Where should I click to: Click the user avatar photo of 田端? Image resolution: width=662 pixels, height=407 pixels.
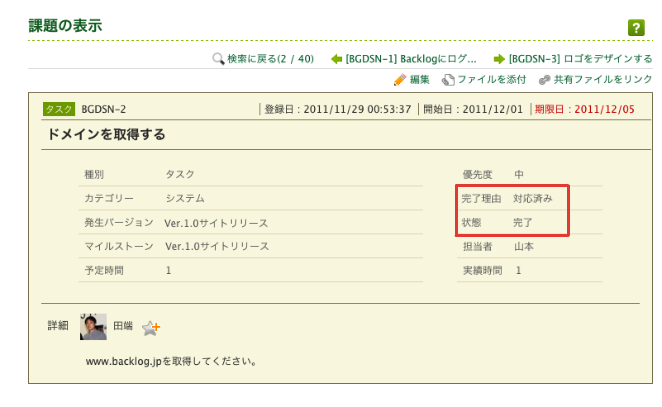pyautogui.click(x=93, y=327)
